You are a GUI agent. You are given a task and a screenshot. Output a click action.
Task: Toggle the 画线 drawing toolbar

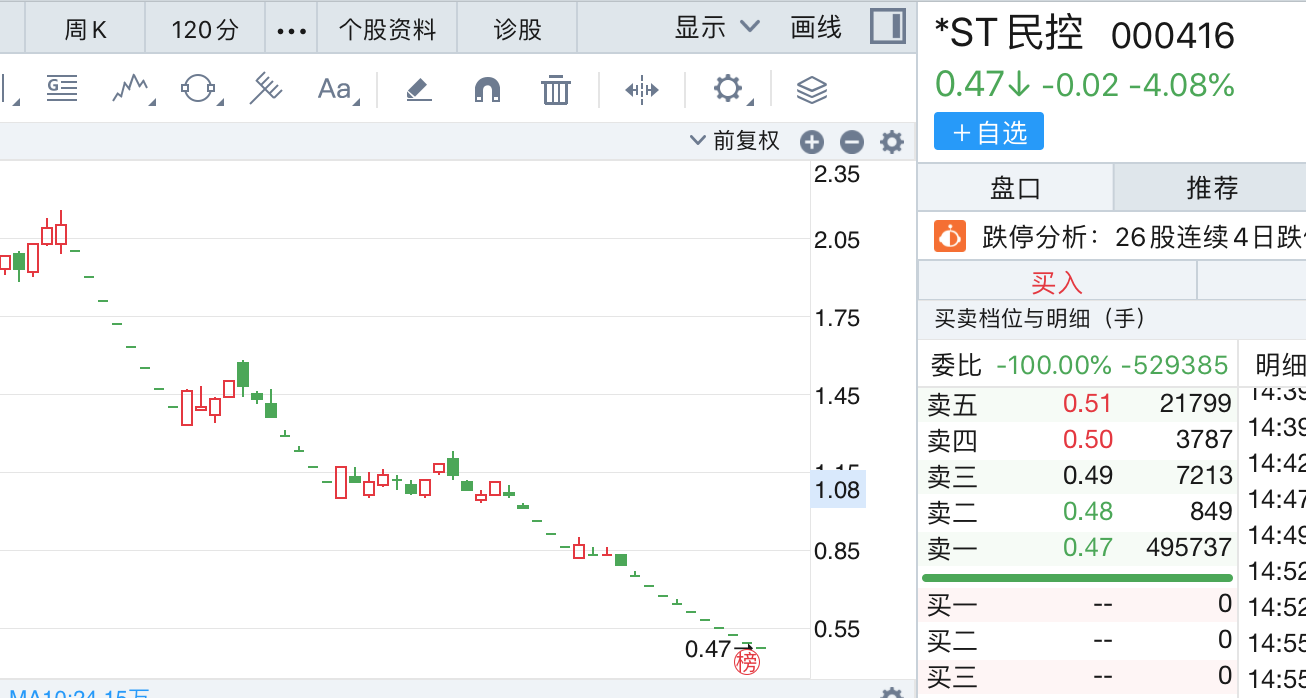(x=816, y=28)
